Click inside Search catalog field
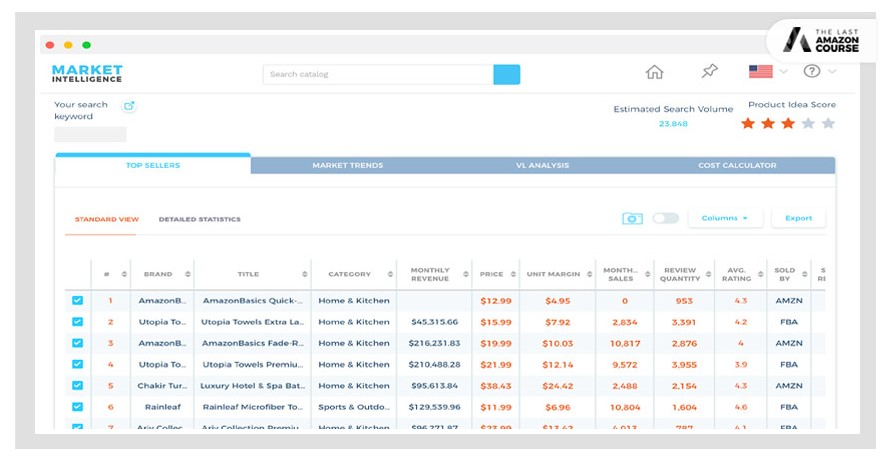Screen dimensions: 895x460 coord(378,75)
